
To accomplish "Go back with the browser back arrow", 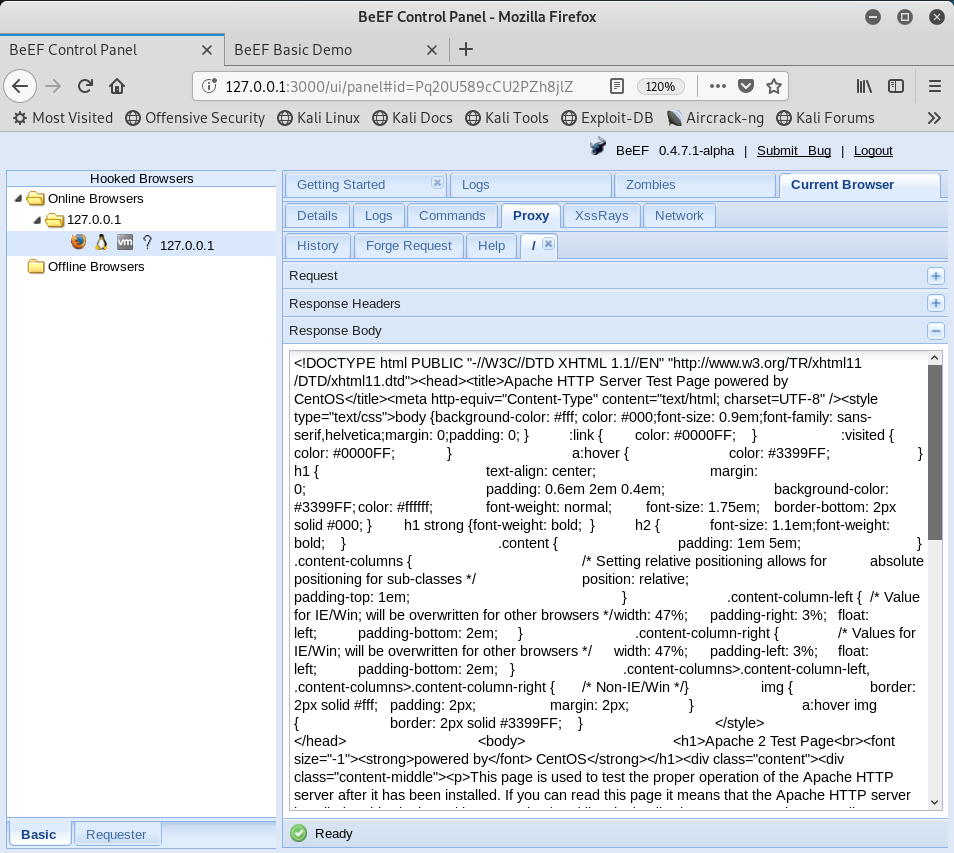I will [x=20, y=86].
